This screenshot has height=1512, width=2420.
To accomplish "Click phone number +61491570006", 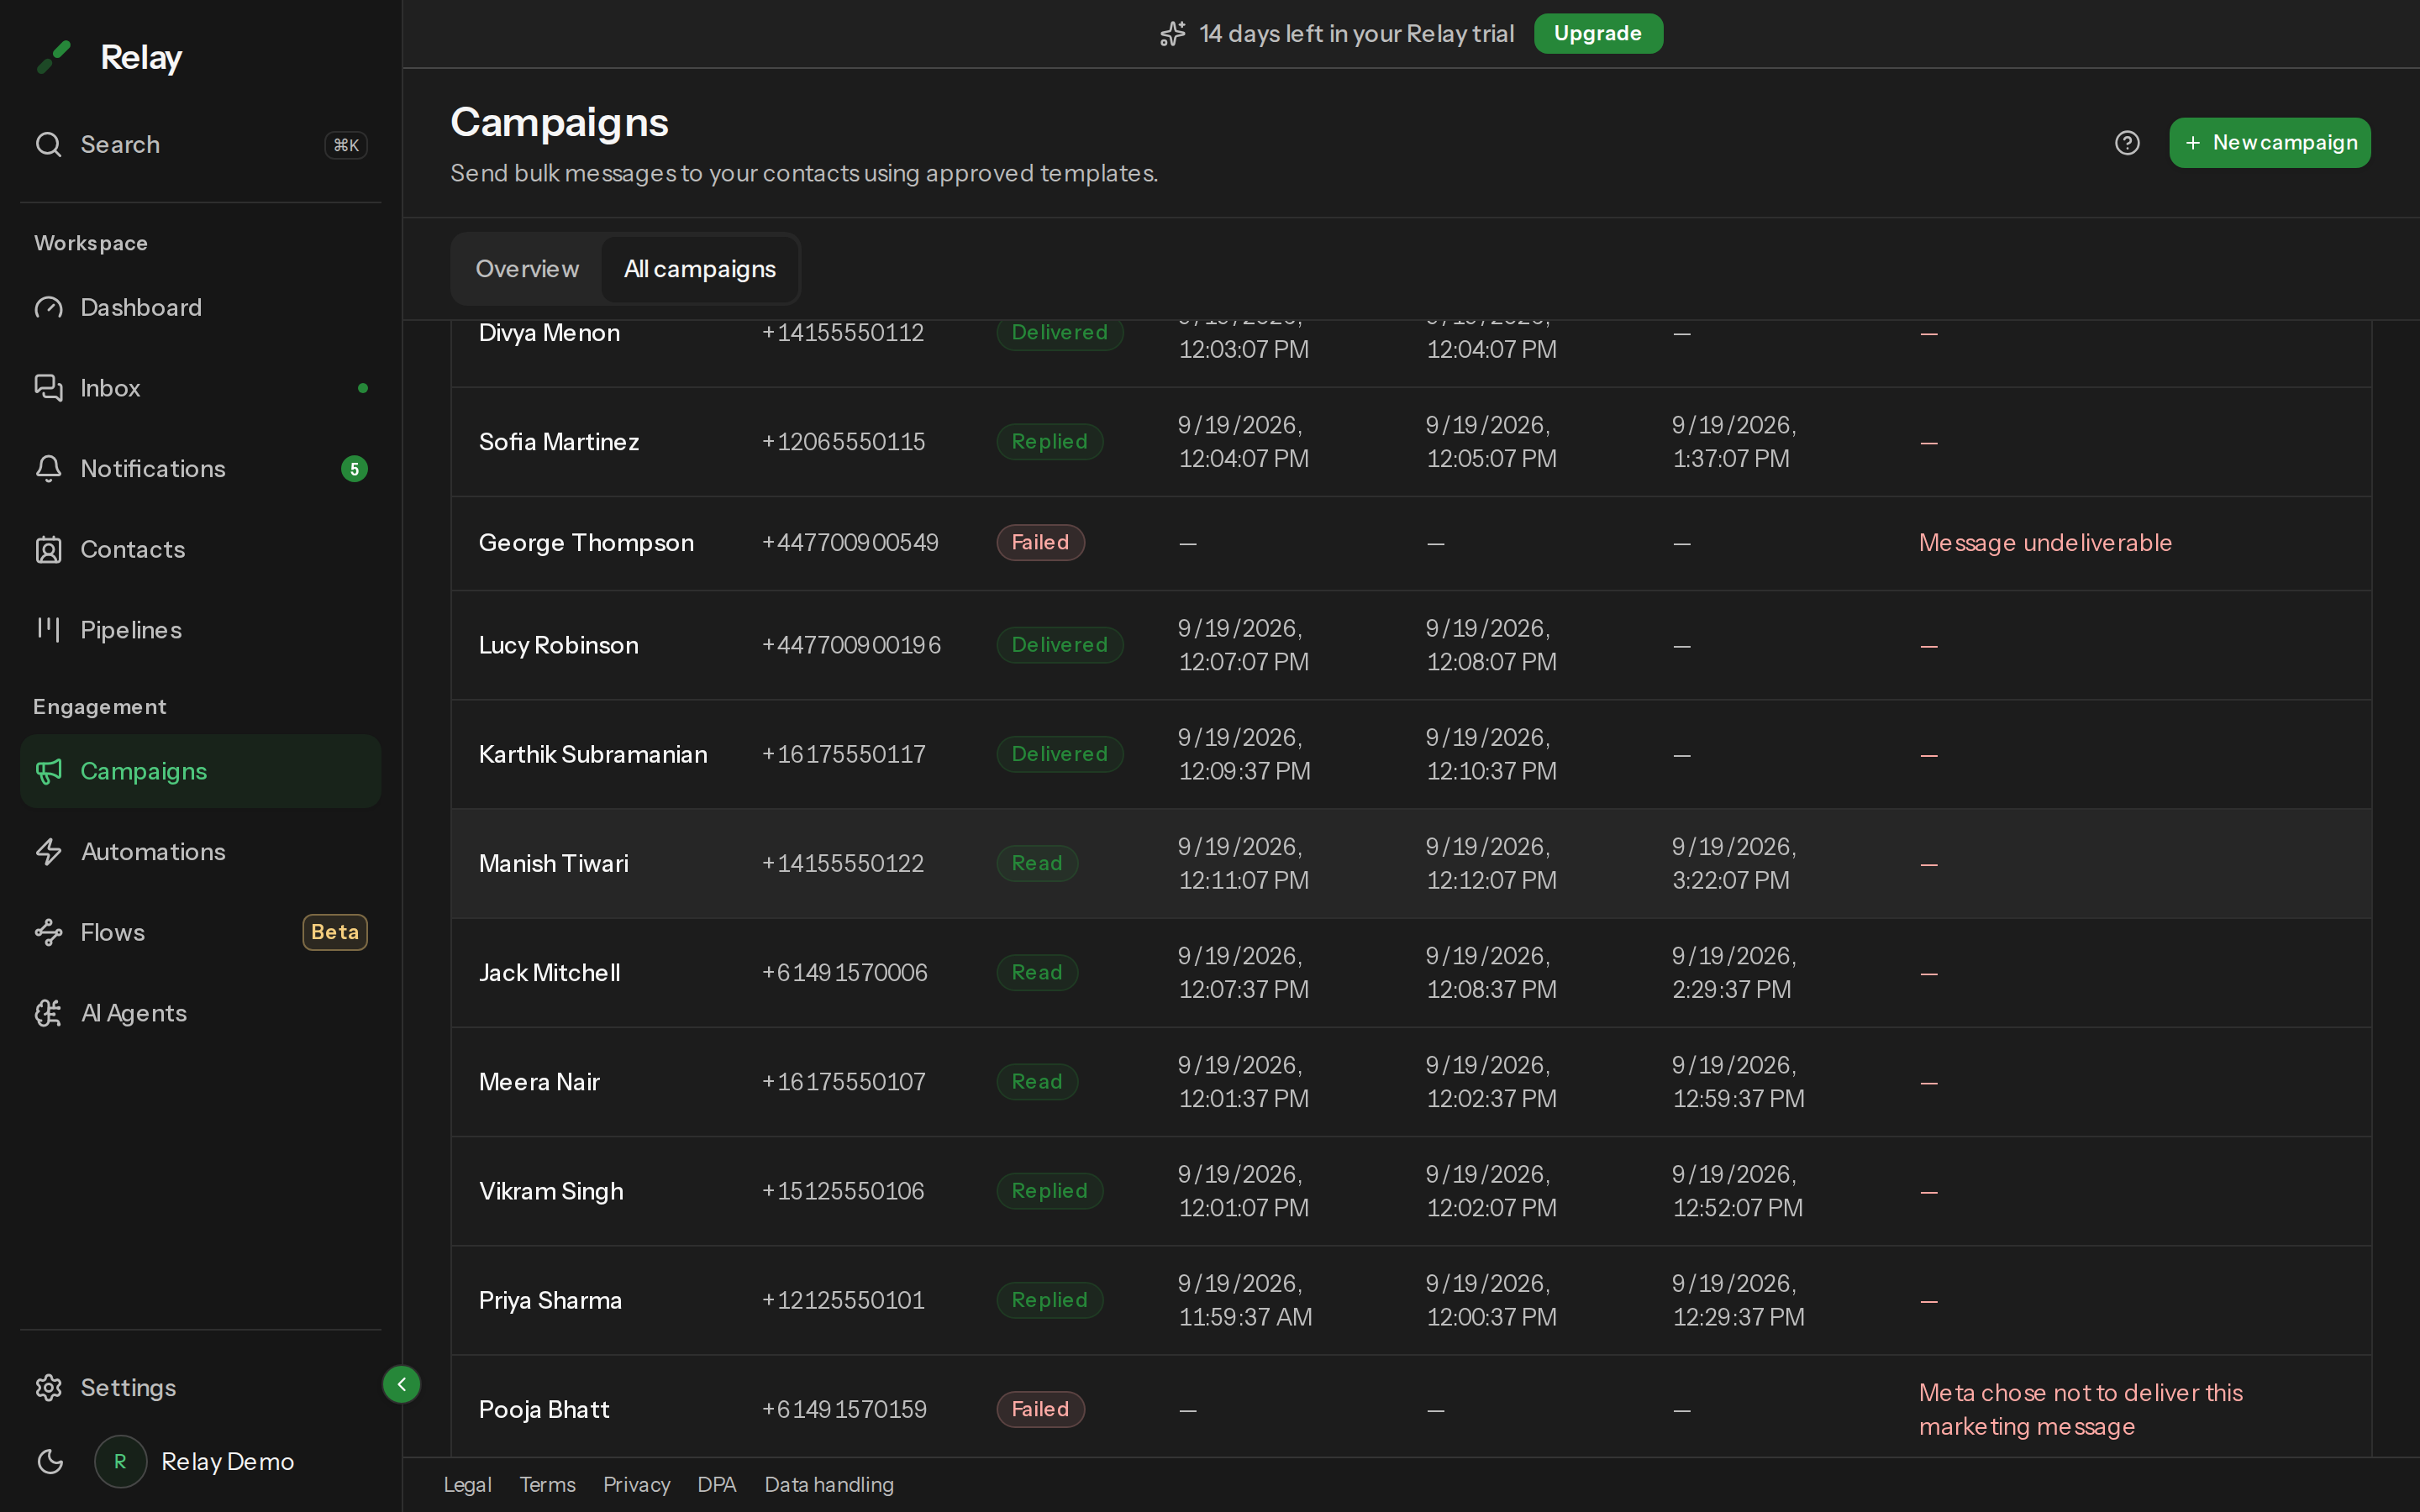I will [844, 972].
